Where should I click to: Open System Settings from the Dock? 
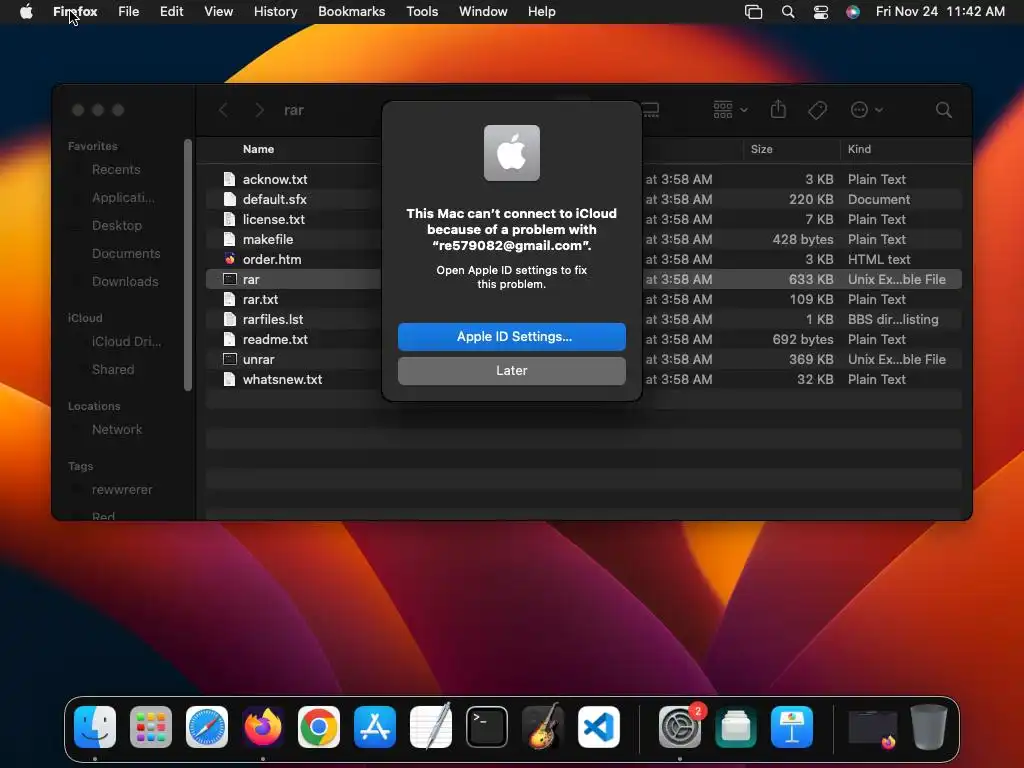[x=680, y=727]
